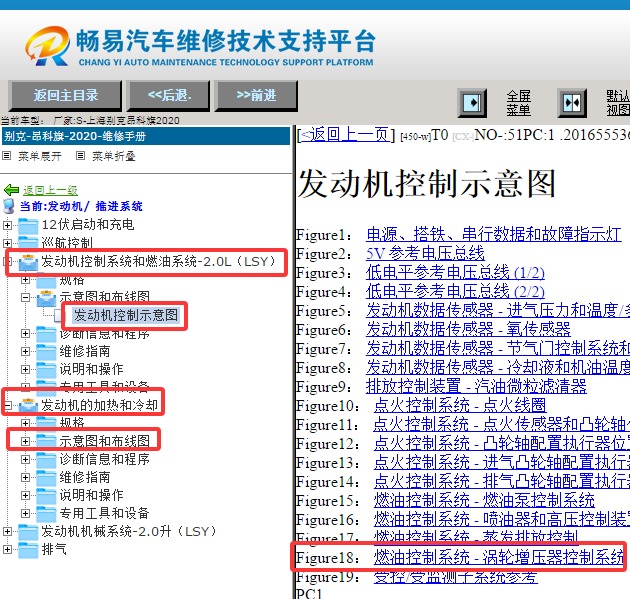Image resolution: width=630 pixels, height=599 pixels.
Task: Expand 诊断信息和程序 under heating and cooling
Action: 25,459
